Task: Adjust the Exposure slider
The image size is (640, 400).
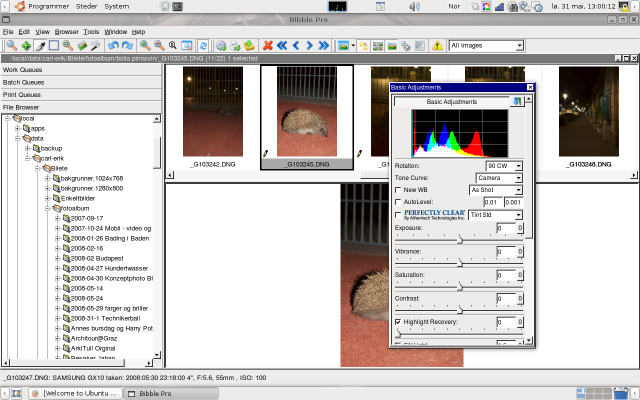Action: tap(459, 240)
